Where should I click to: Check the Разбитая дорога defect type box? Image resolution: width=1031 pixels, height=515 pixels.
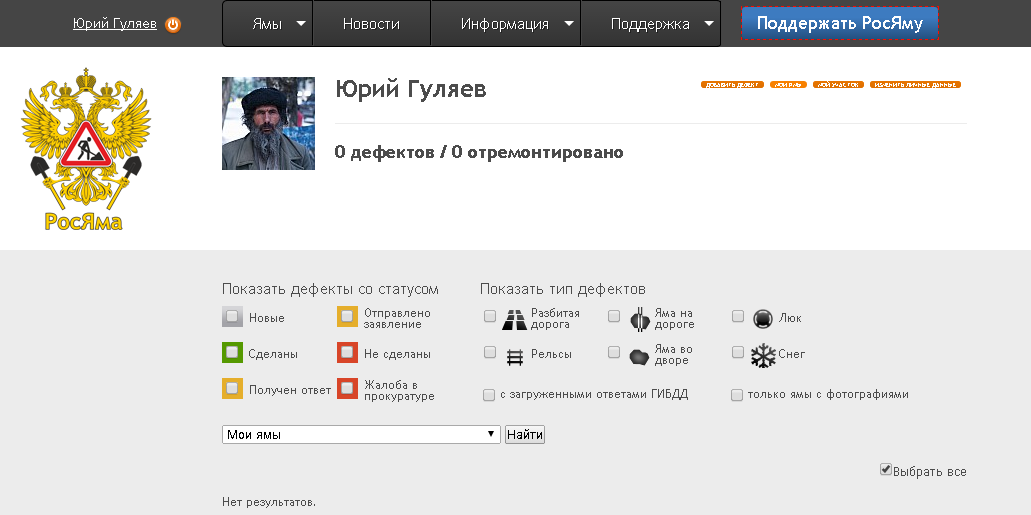[490, 316]
